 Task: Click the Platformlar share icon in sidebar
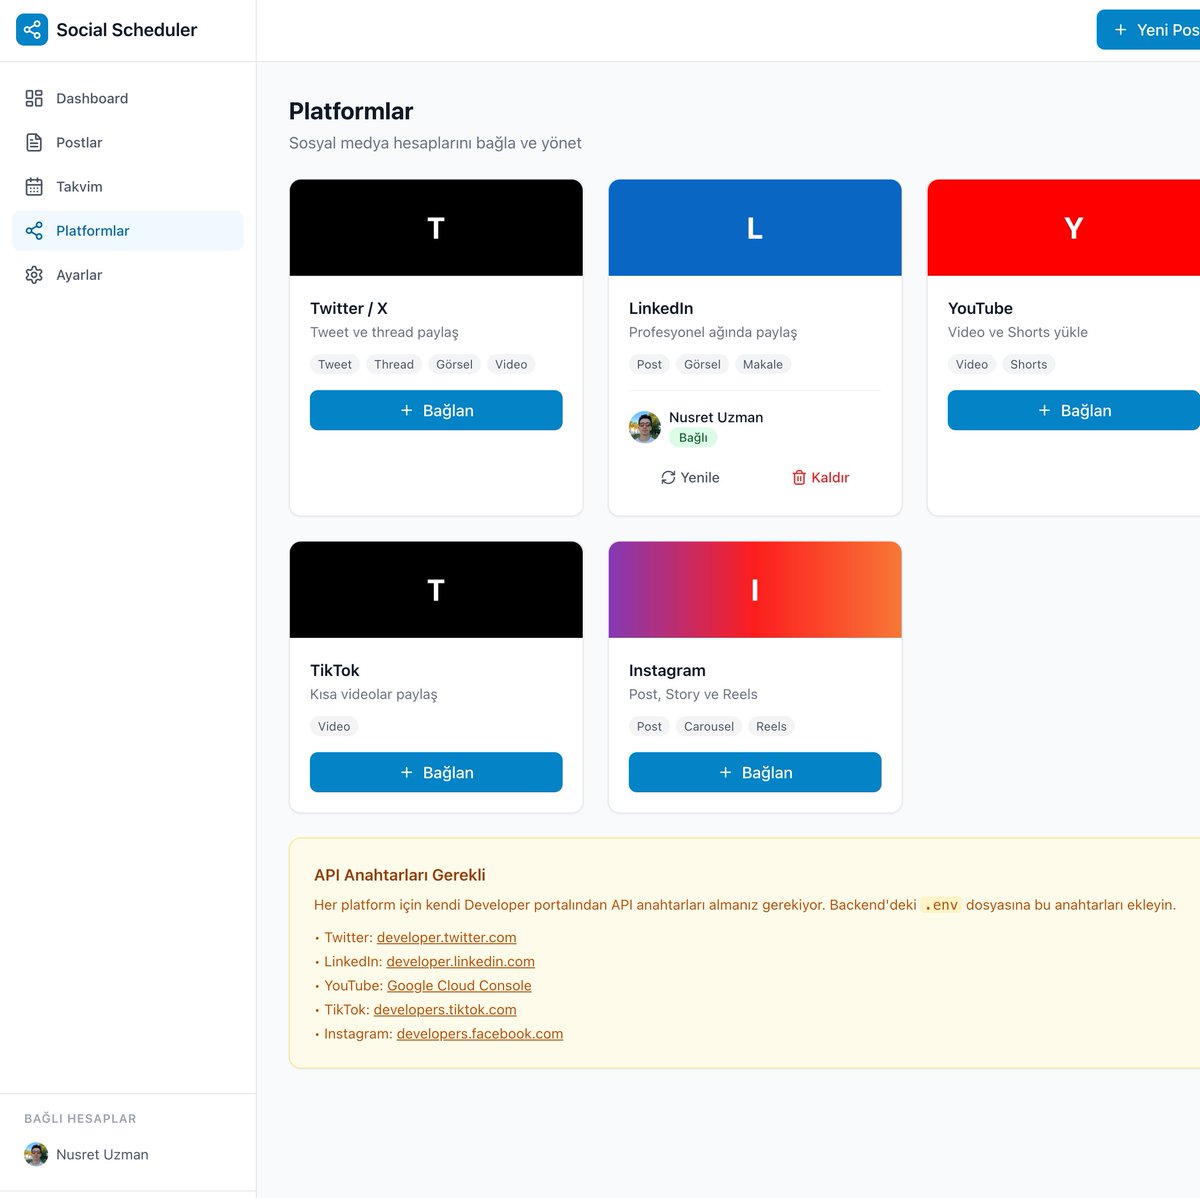(34, 231)
